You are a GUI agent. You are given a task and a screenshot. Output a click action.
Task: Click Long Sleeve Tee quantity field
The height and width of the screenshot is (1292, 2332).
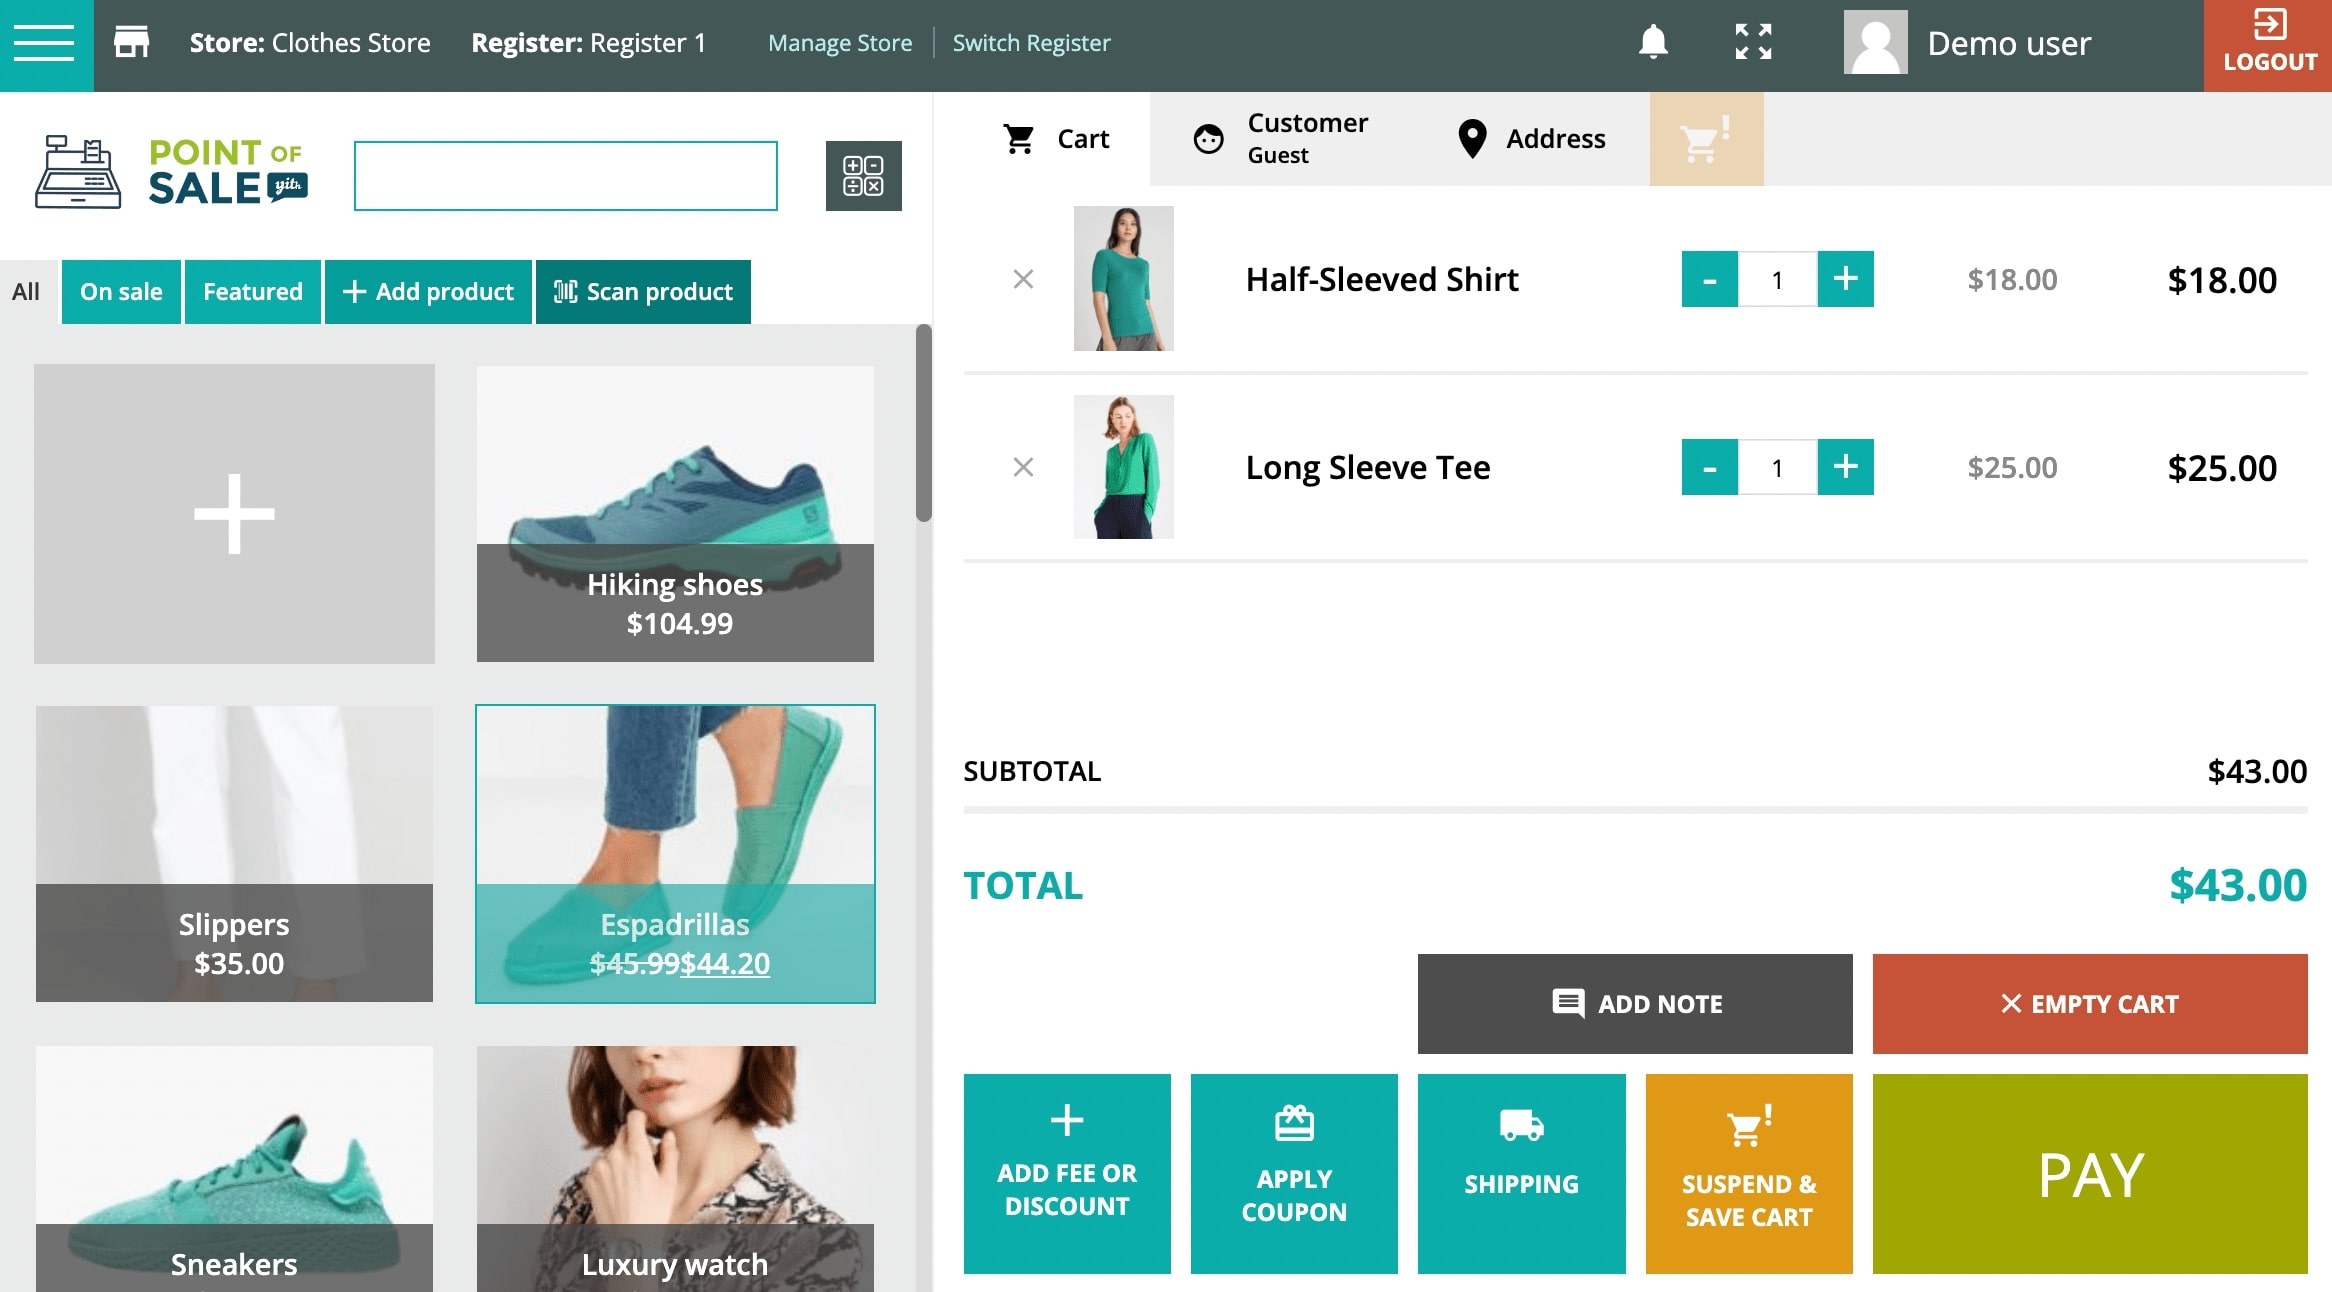click(x=1777, y=467)
